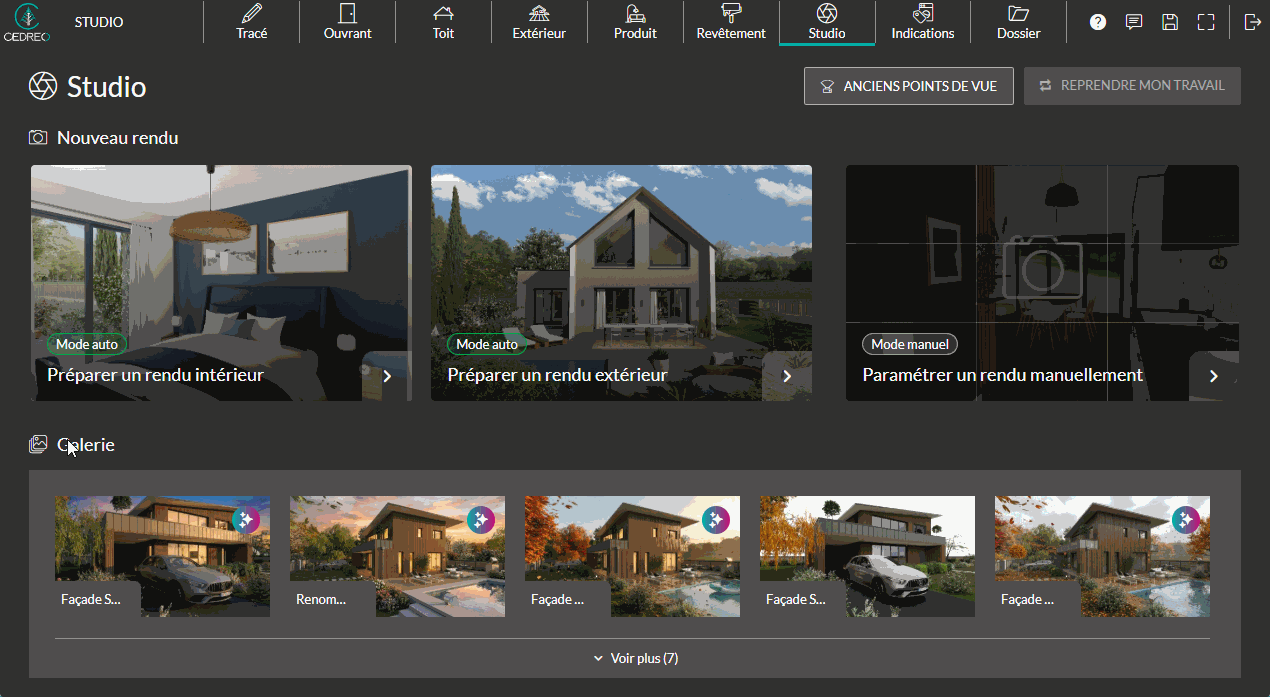This screenshot has height=697, width=1270.
Task: Click AI sparkle badge on last gallery thumbnail
Action: click(x=1186, y=520)
